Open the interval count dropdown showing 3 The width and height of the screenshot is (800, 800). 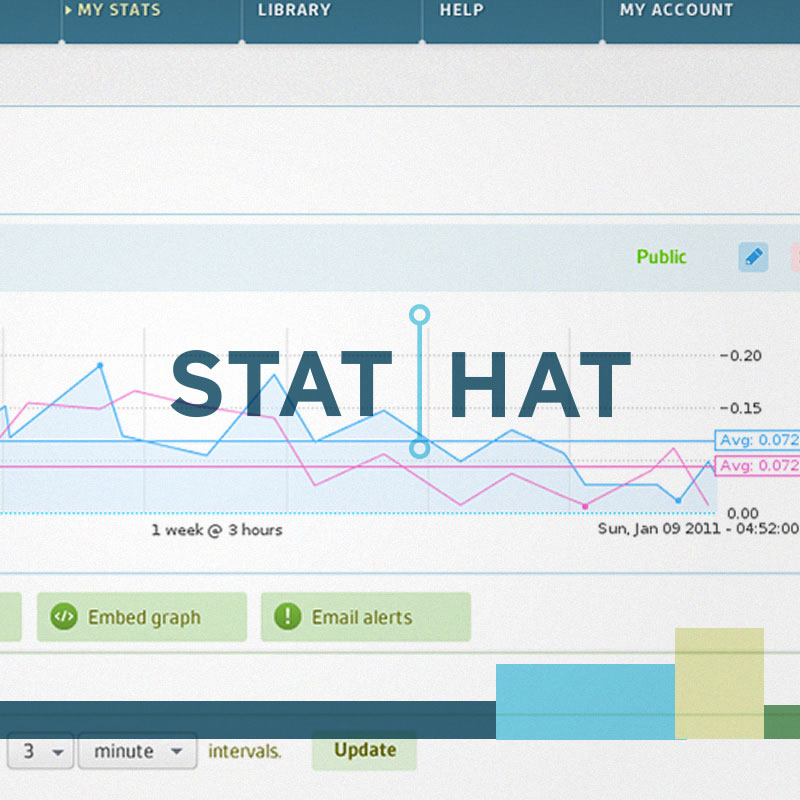click(40, 751)
